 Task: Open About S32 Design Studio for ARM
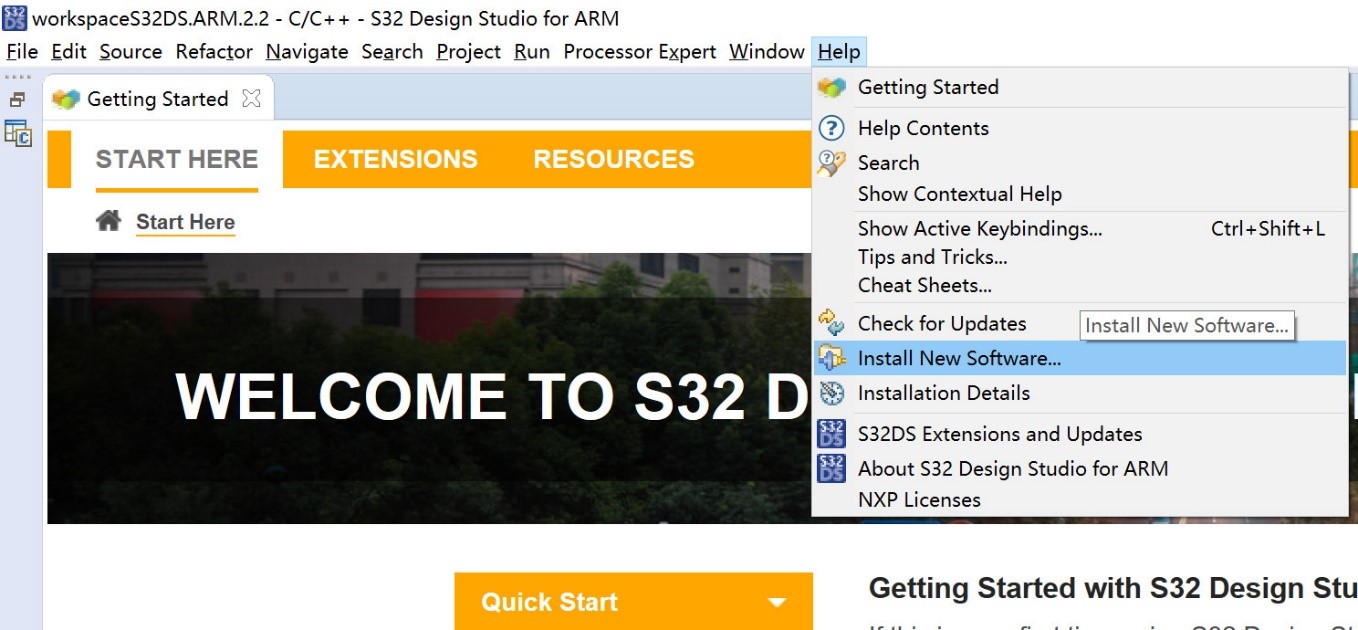[1079, 468]
